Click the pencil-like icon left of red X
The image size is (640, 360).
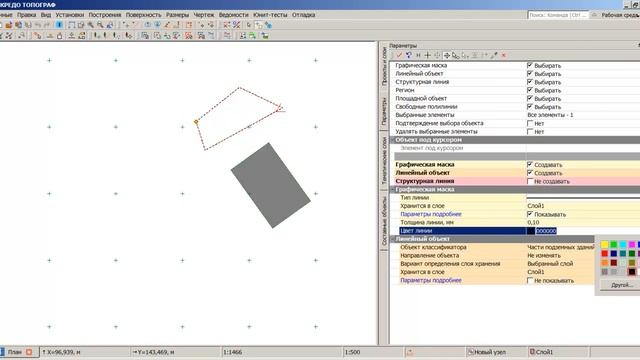[494, 55]
